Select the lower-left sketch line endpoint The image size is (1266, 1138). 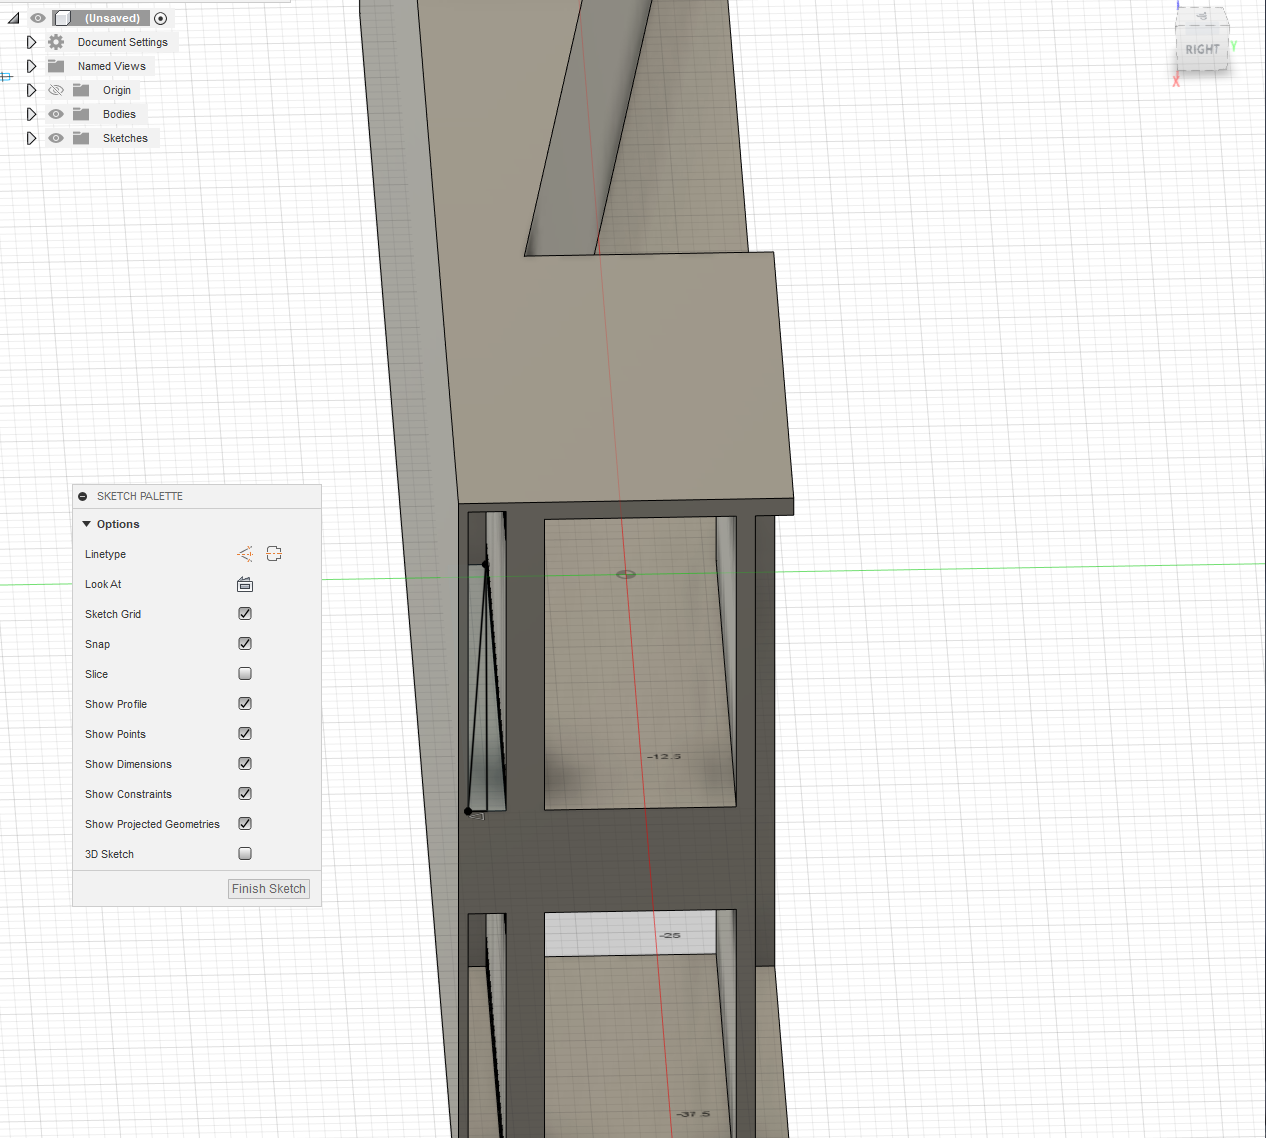point(468,811)
